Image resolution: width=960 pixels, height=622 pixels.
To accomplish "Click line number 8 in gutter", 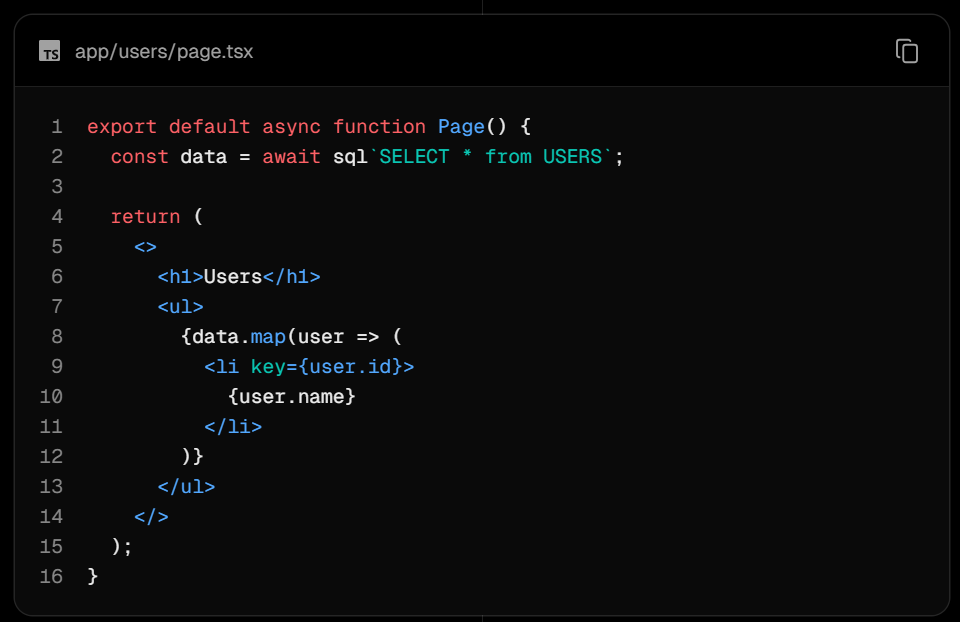I will pos(56,337).
